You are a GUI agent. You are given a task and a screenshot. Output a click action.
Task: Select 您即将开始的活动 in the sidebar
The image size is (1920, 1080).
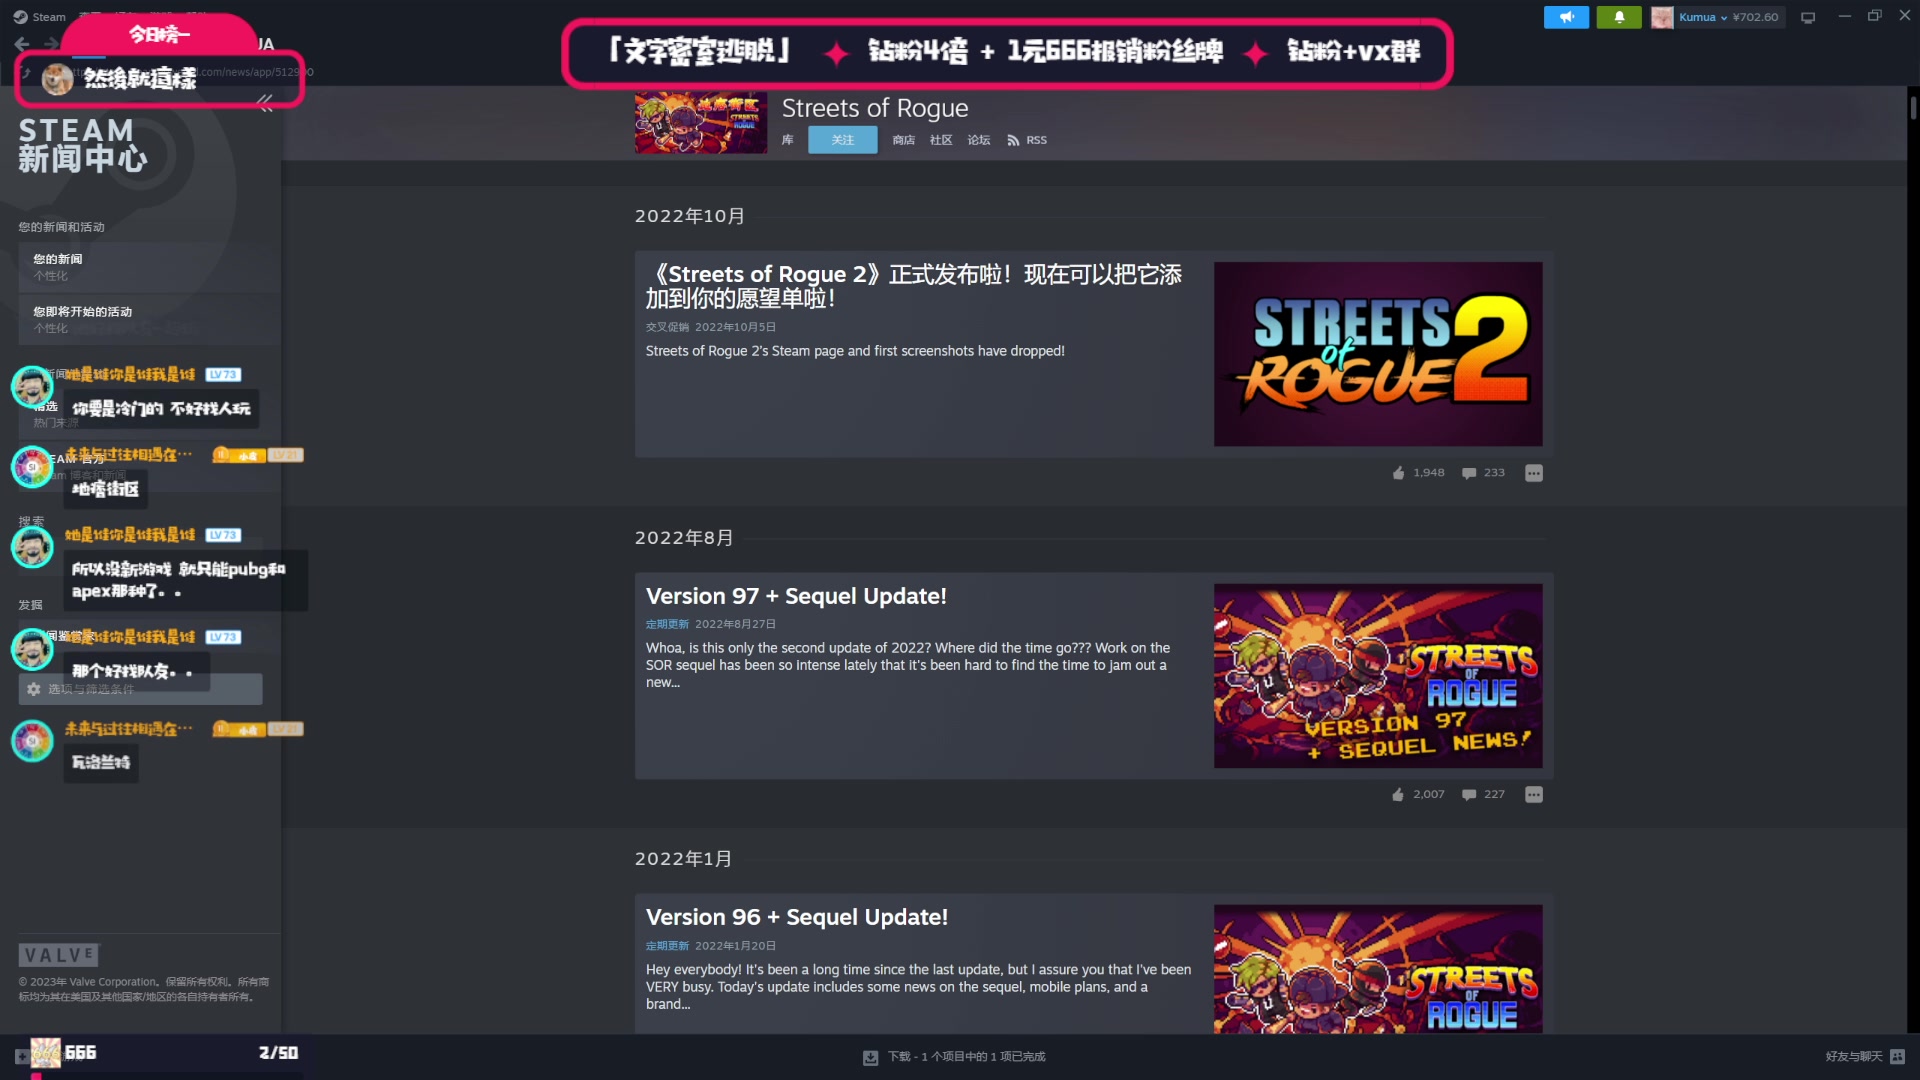[x=149, y=319]
